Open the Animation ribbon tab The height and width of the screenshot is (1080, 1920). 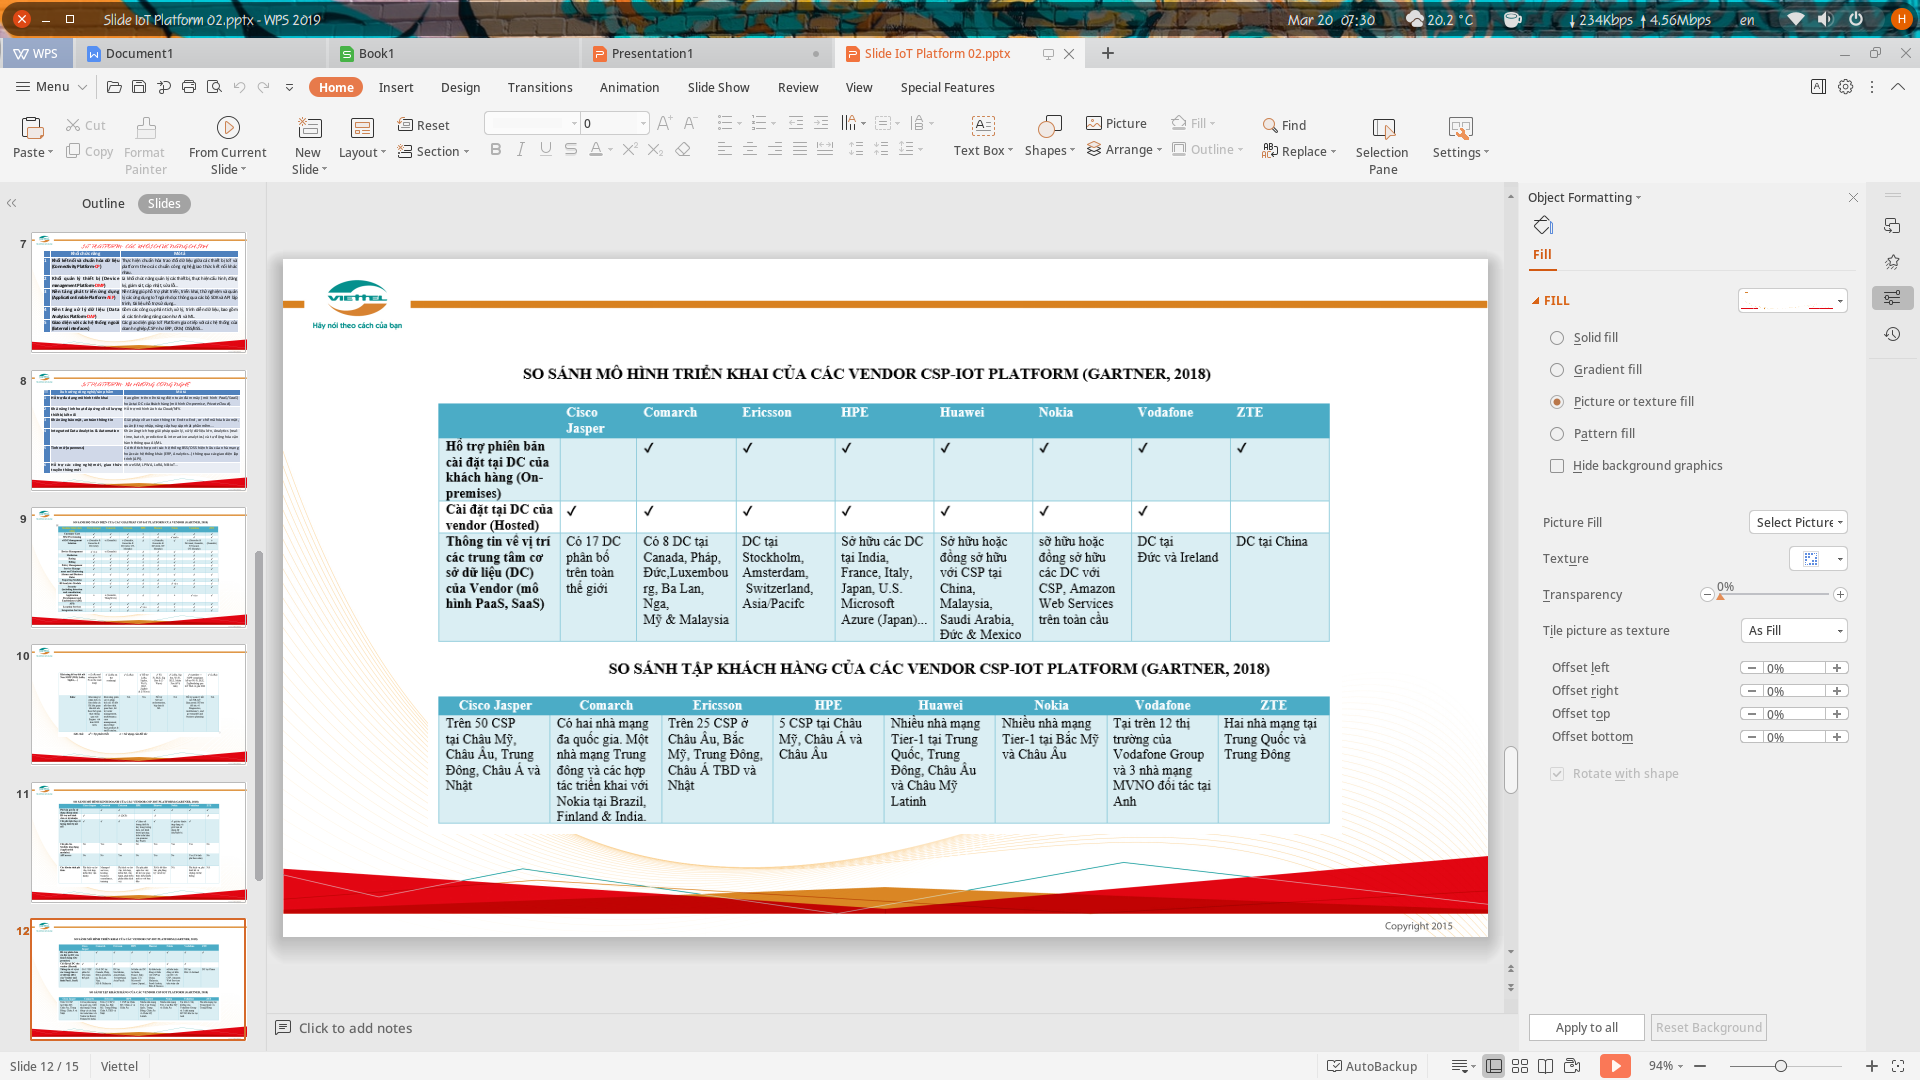[629, 87]
